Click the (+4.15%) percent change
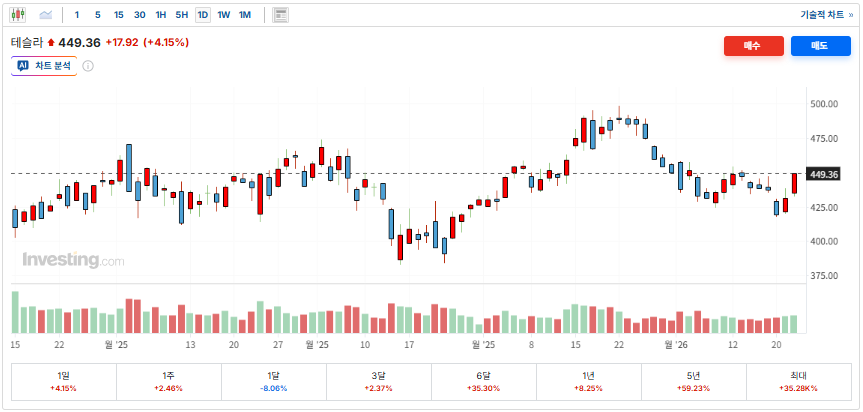Image resolution: width=863 pixels, height=412 pixels. click(x=166, y=42)
